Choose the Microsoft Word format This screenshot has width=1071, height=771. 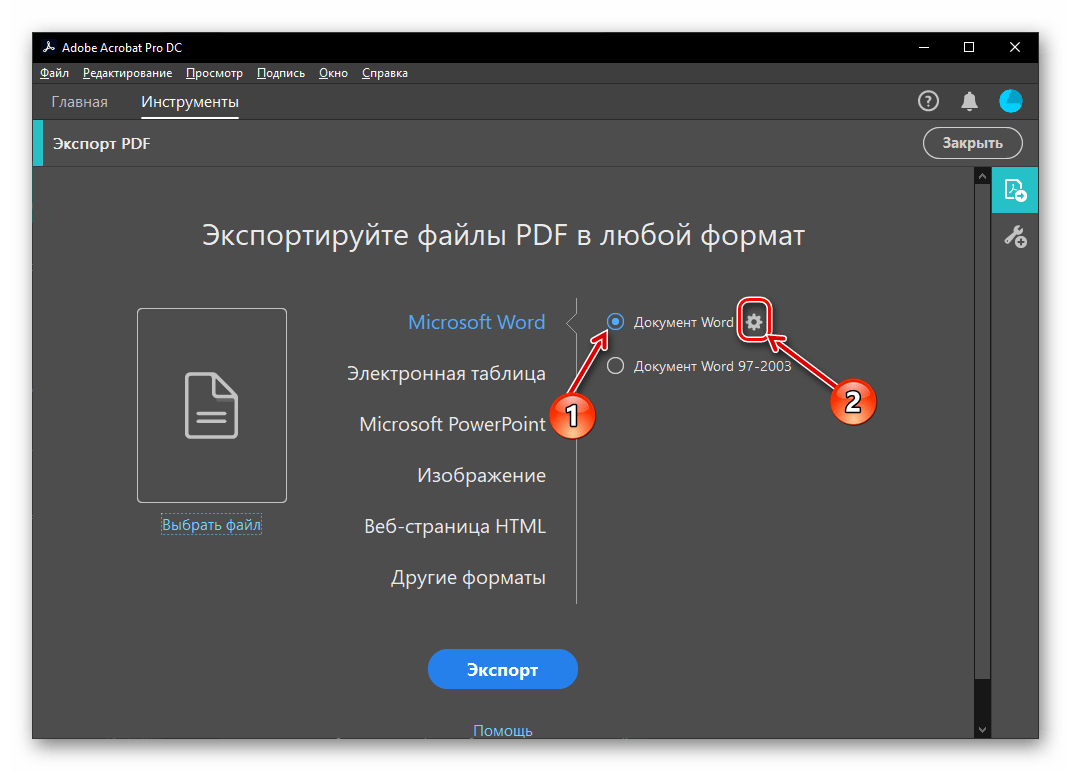click(477, 322)
